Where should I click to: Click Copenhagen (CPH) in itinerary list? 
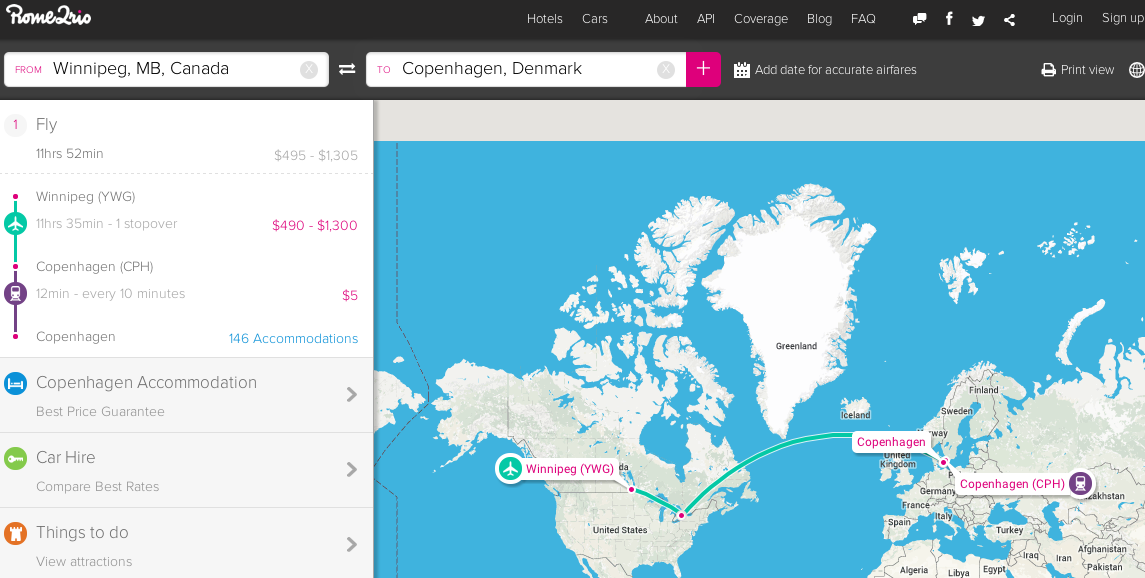[95, 266]
